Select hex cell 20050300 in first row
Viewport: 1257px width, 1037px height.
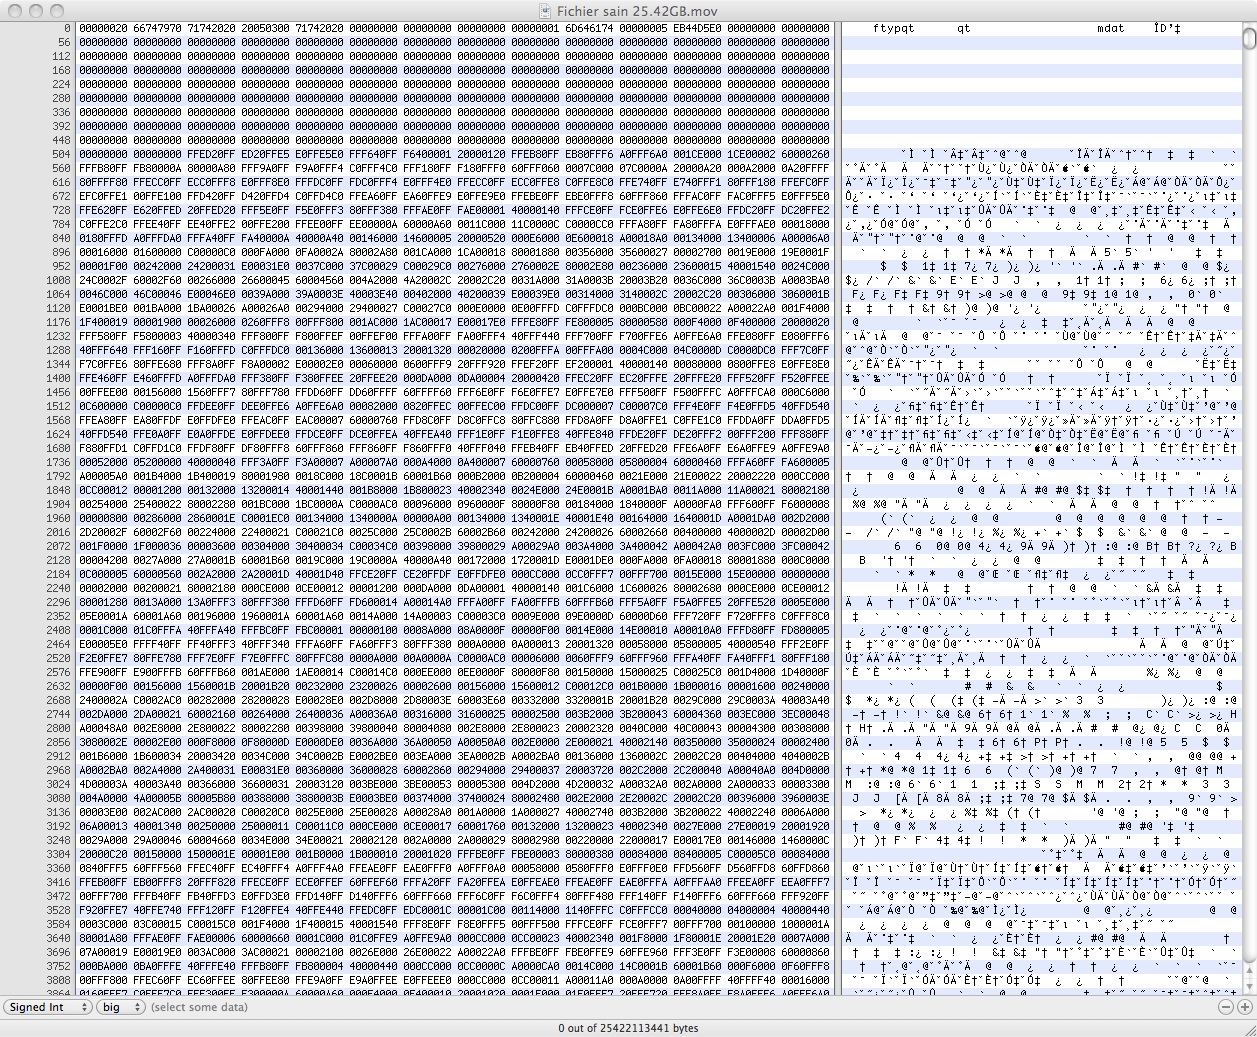pos(264,28)
